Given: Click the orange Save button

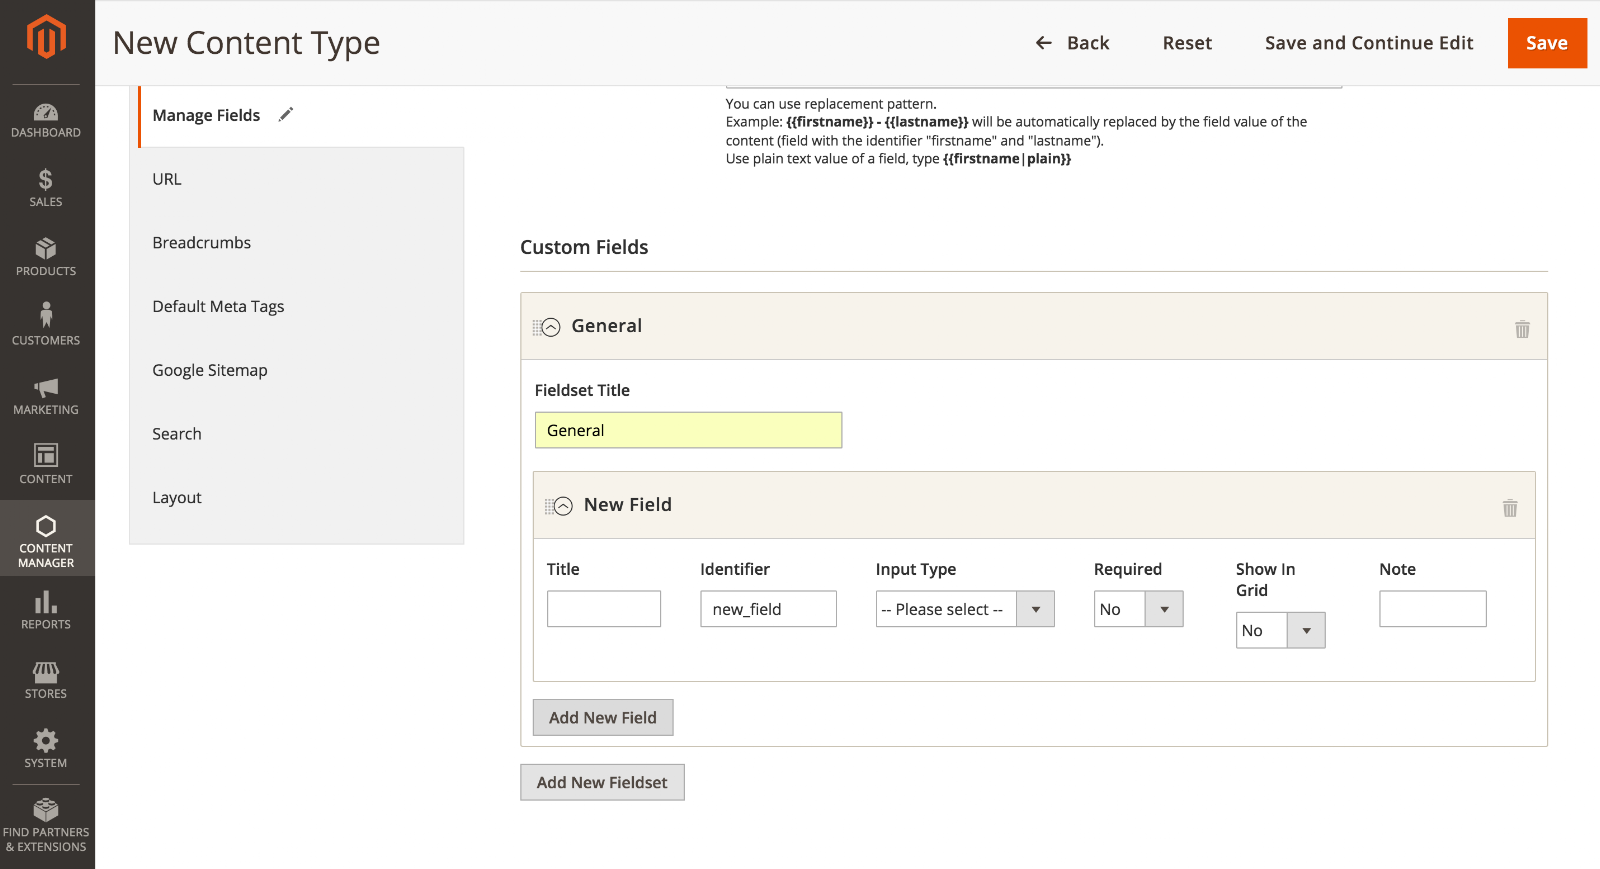Looking at the screenshot, I should point(1547,43).
